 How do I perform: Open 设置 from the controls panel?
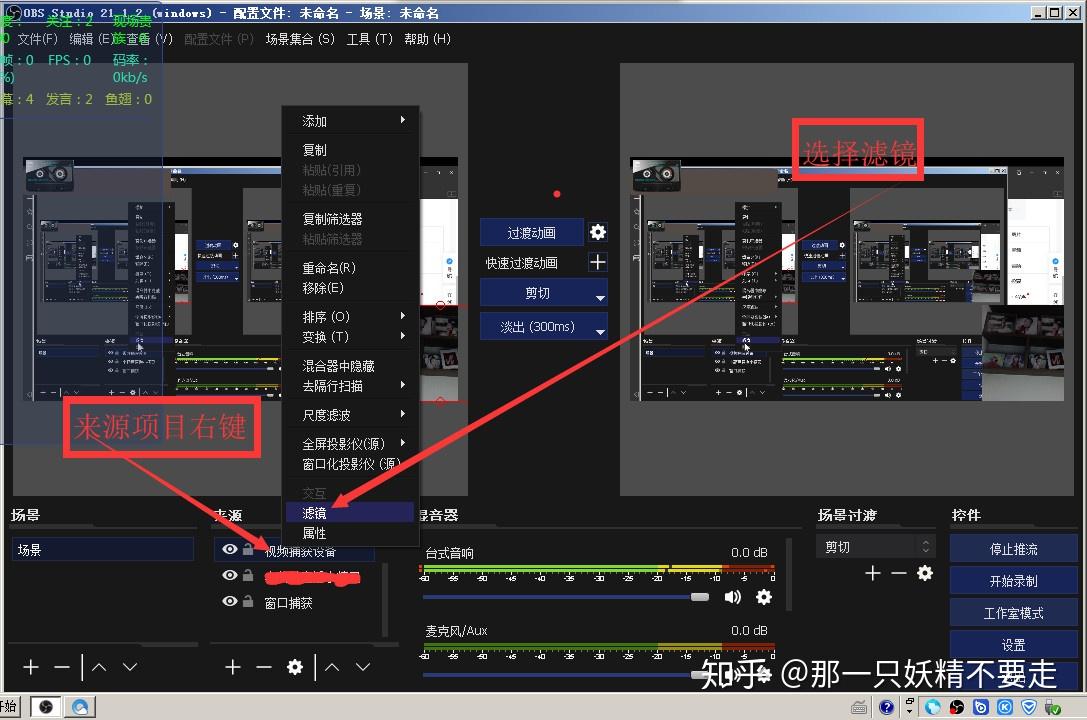coord(1014,645)
